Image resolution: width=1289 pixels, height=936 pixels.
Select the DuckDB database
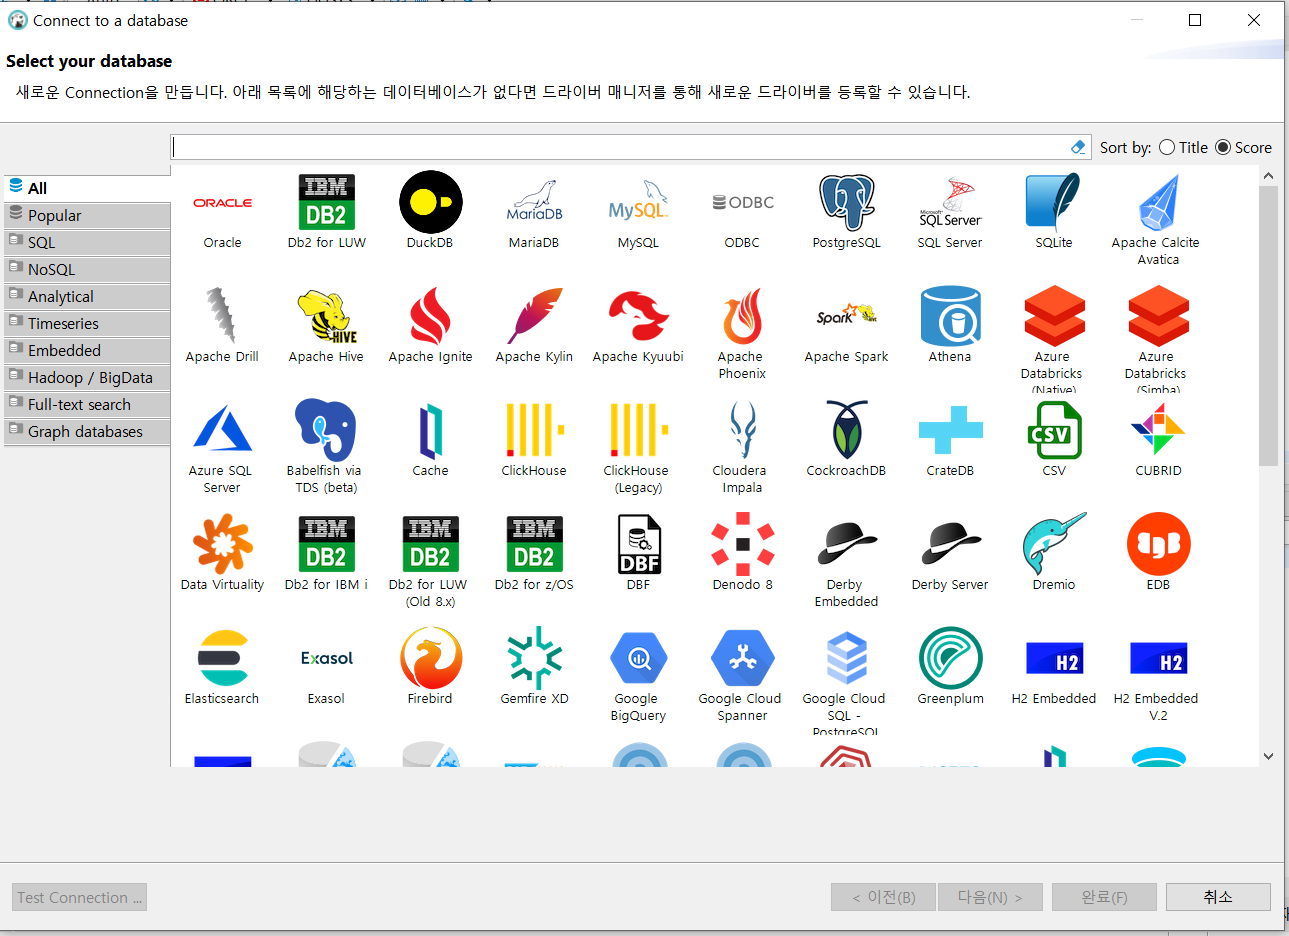pyautogui.click(x=430, y=202)
